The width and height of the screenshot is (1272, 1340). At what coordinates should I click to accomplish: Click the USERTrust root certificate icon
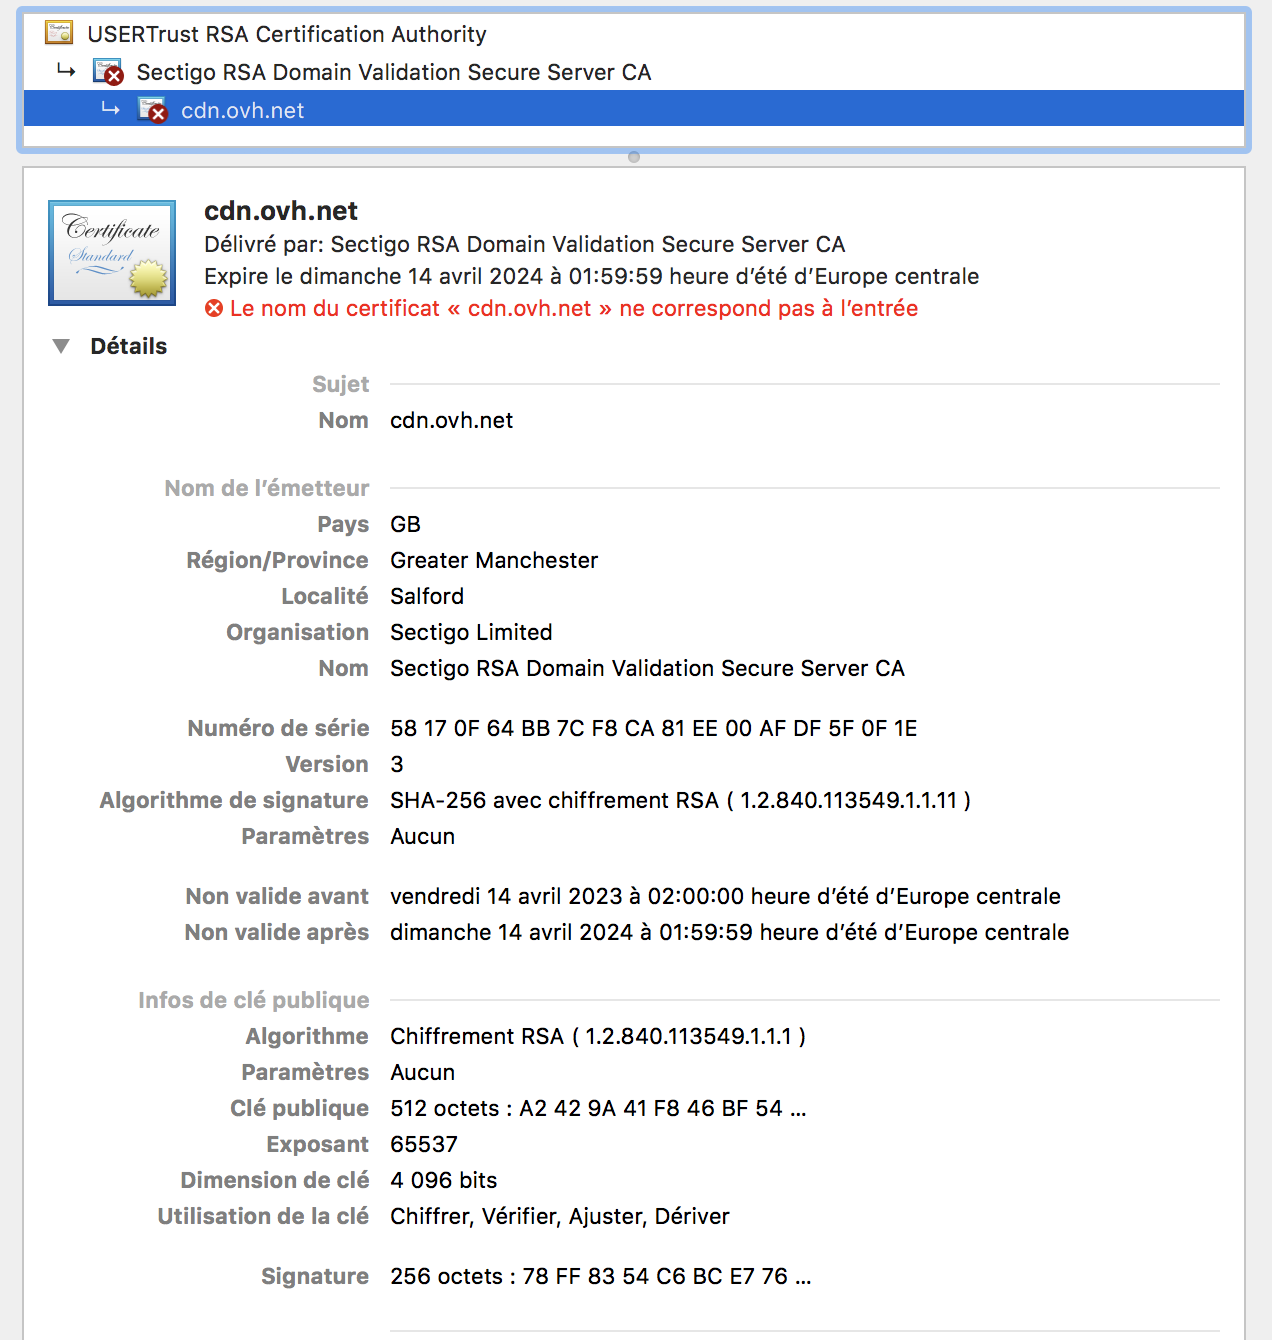[x=59, y=33]
